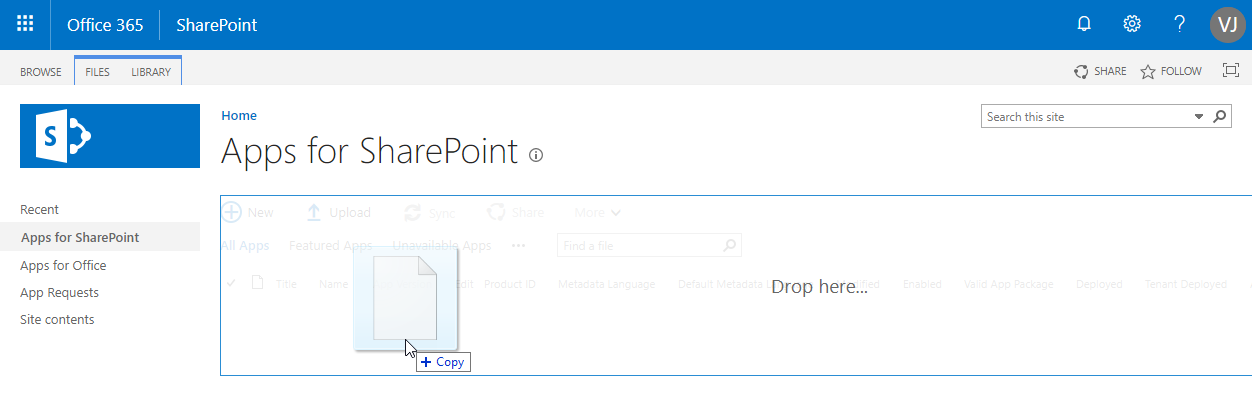1252x412 pixels.
Task: Toggle focus on content icon
Action: coord(1231,70)
